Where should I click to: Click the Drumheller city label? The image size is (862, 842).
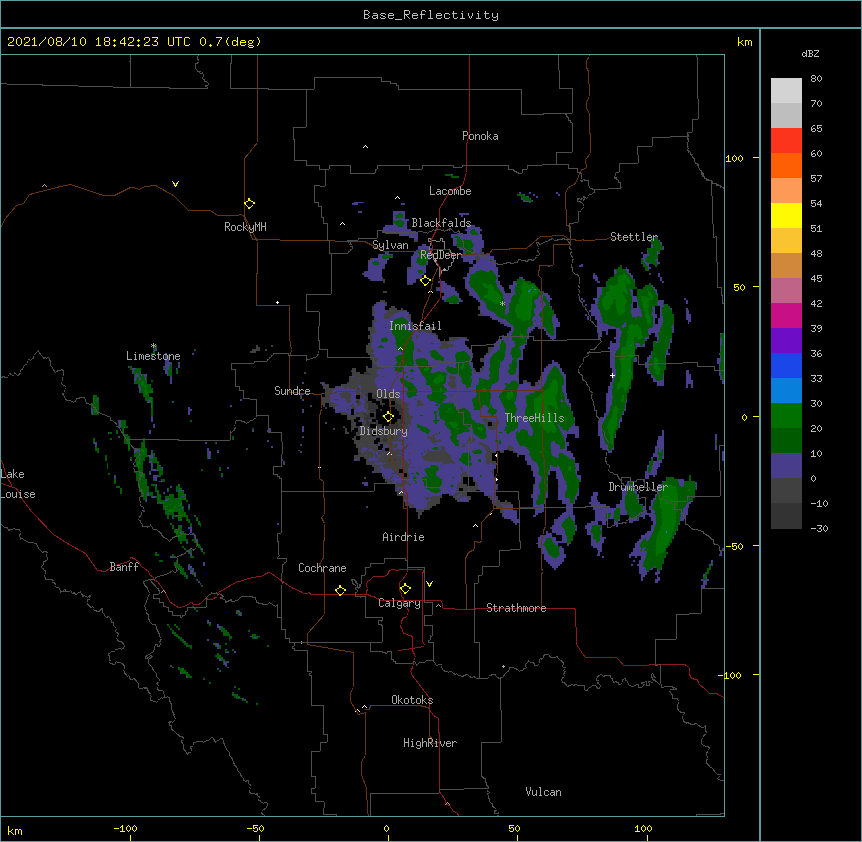(x=638, y=487)
